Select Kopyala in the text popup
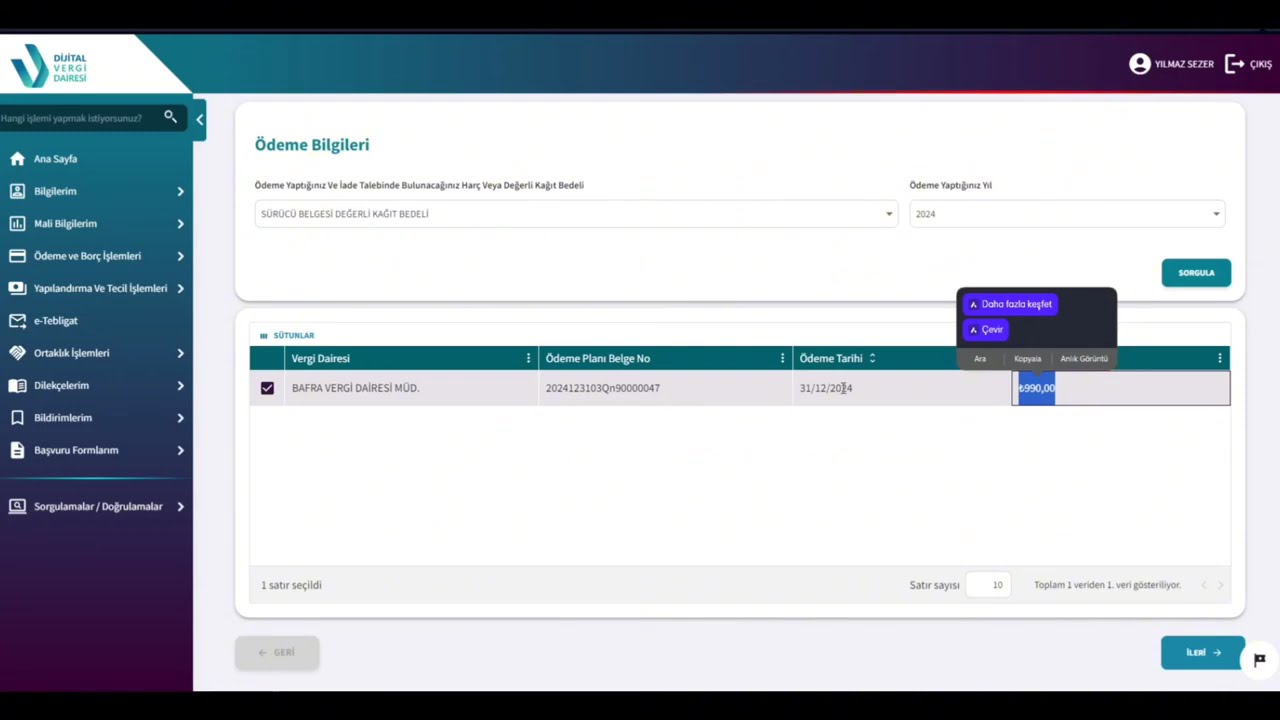The height and width of the screenshot is (720, 1280). pos(1028,358)
